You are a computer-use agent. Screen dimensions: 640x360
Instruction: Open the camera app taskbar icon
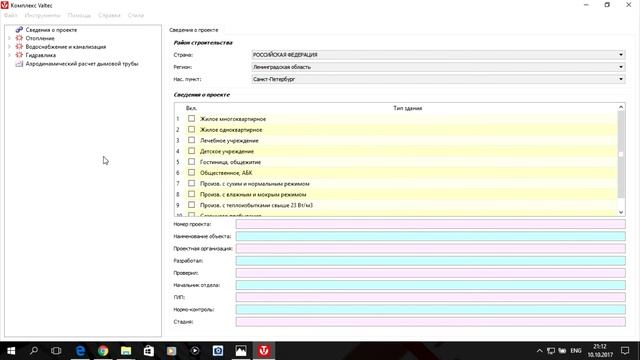(218, 351)
